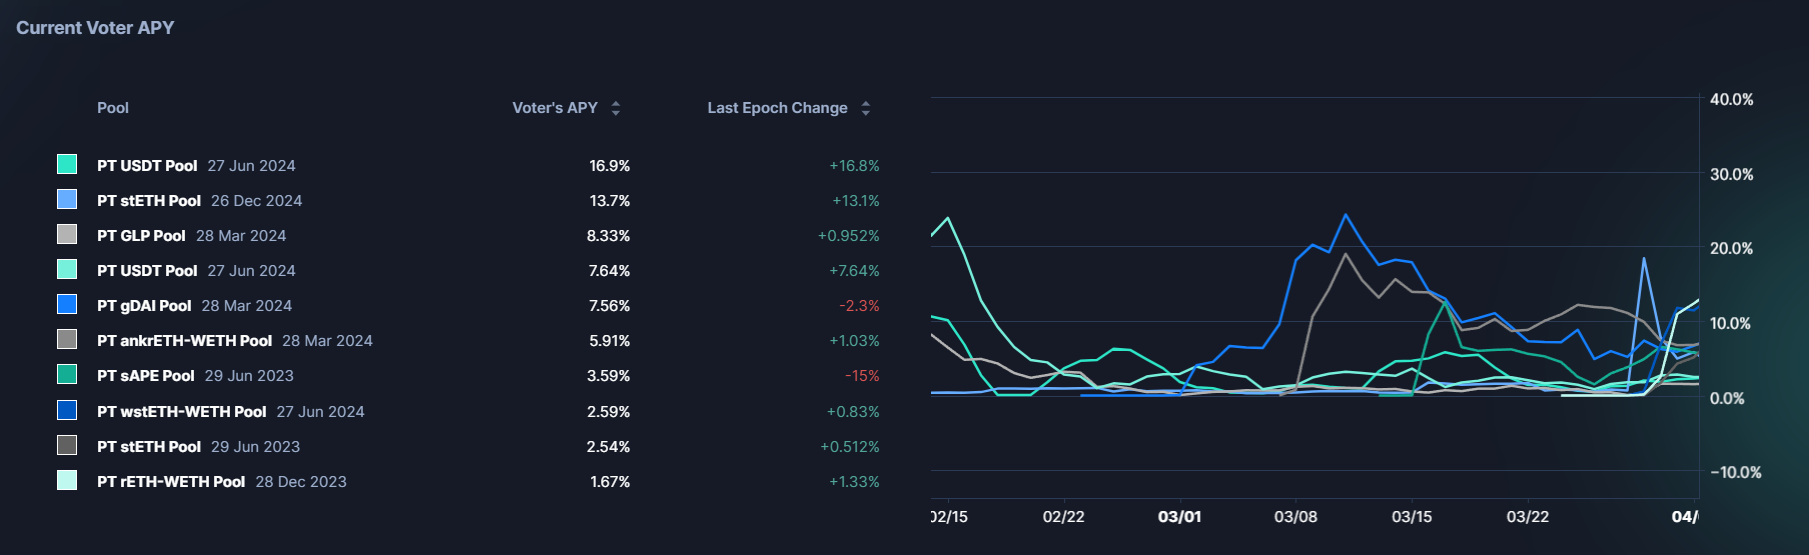Toggle PT gDAI Pool blue legend square
This screenshot has width=1809, height=555.
click(x=67, y=304)
